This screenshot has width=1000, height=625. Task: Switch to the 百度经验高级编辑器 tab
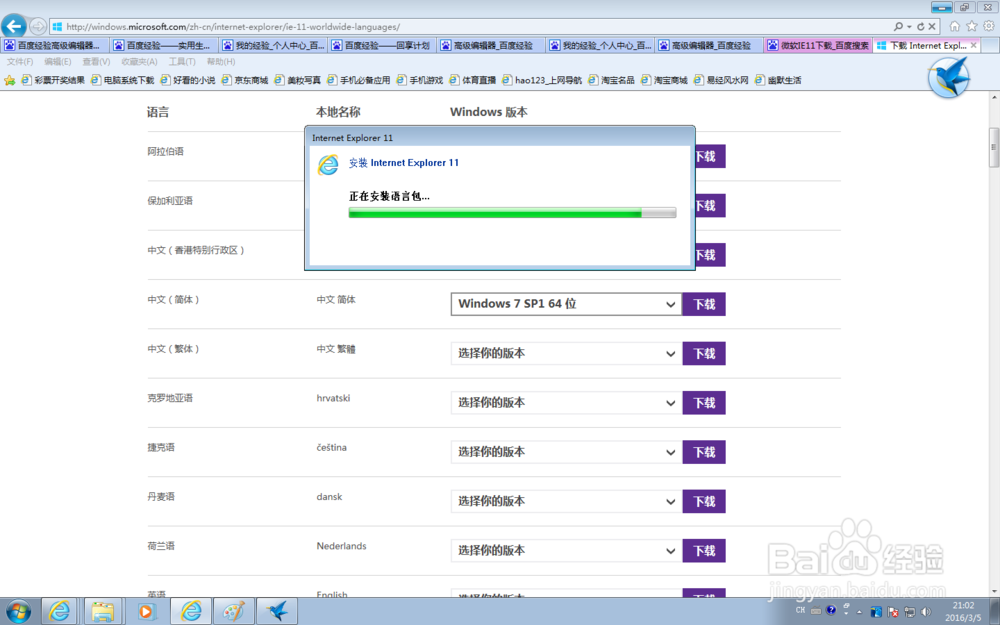click(55, 45)
